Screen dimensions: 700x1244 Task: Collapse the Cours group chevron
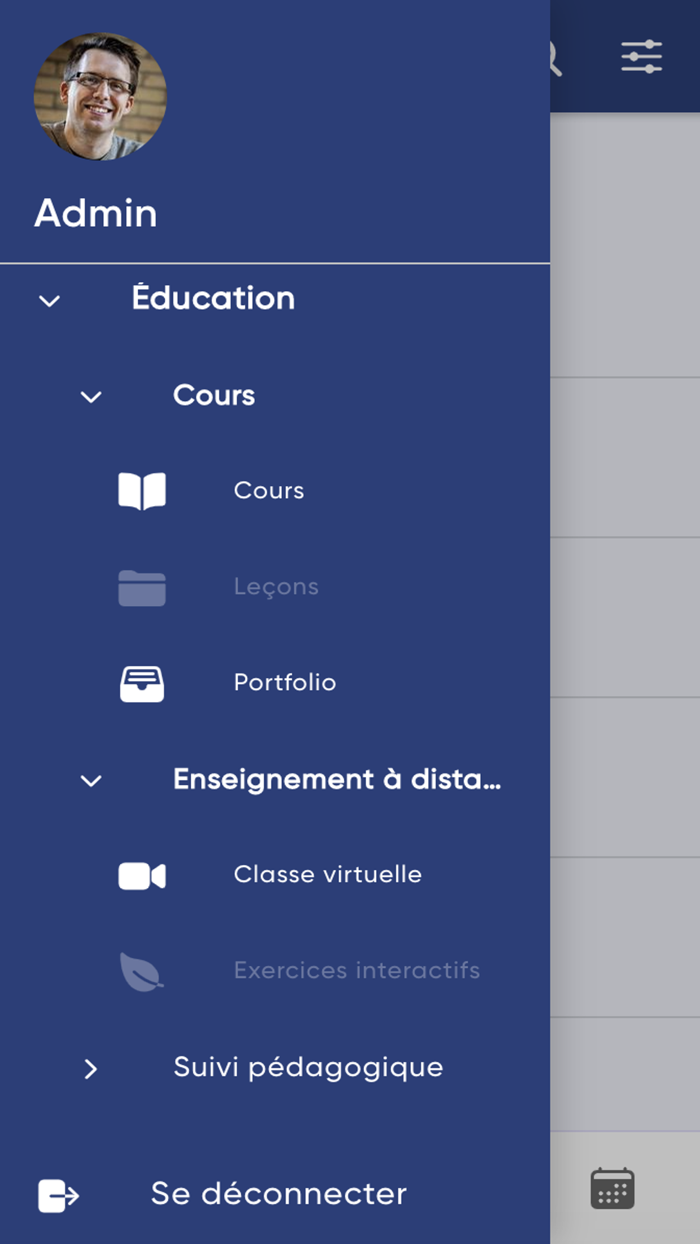pyautogui.click(x=91, y=397)
